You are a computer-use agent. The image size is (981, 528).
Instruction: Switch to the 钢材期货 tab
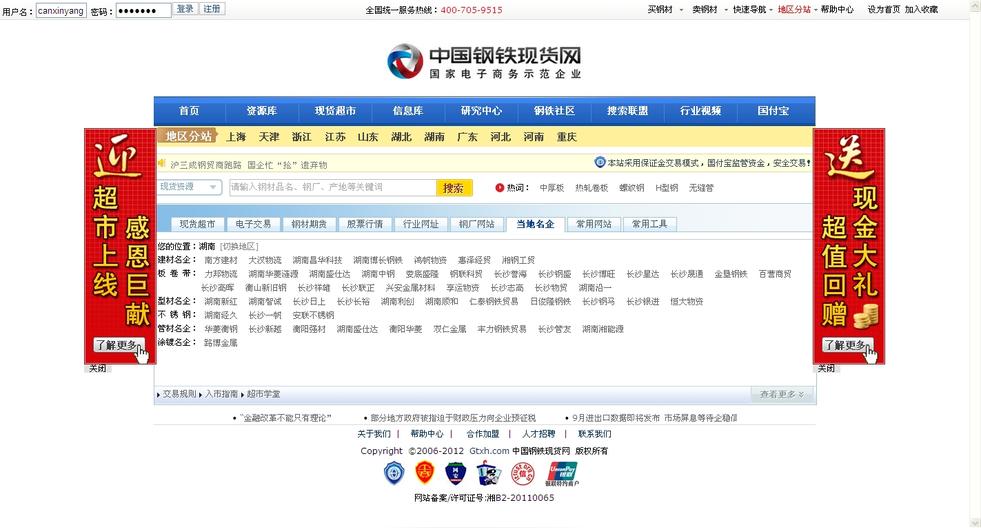tap(308, 224)
